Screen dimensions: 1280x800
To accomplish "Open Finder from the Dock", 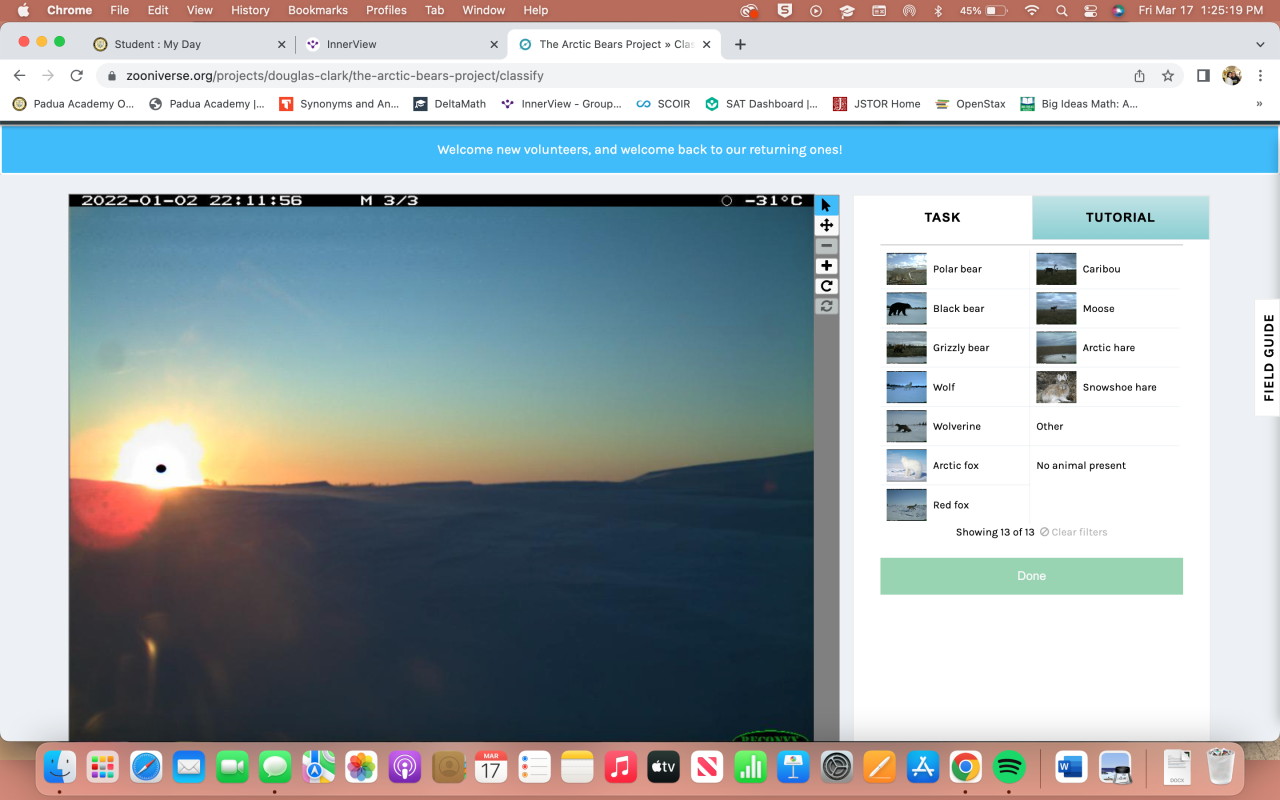I will (x=60, y=767).
